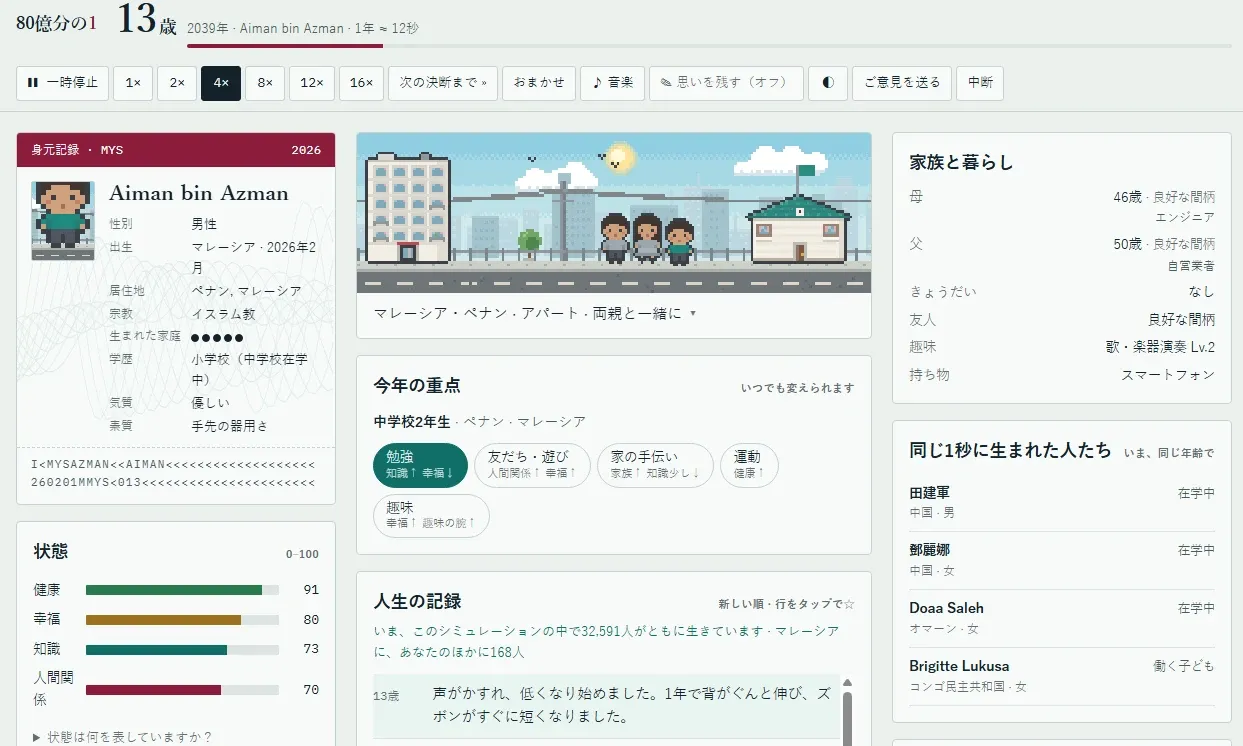Click the 持ち物 スマートフォン row
The width and height of the screenshot is (1243, 746).
1062,375
